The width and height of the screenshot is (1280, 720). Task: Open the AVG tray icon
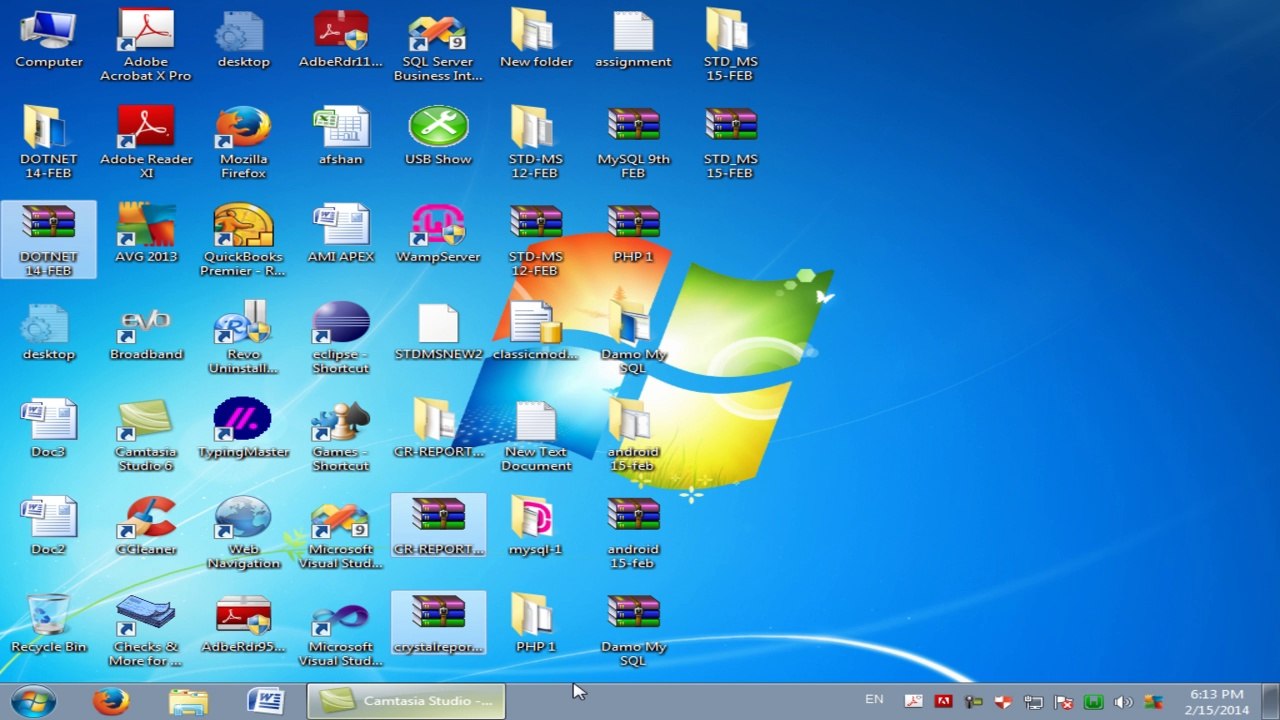[1153, 702]
